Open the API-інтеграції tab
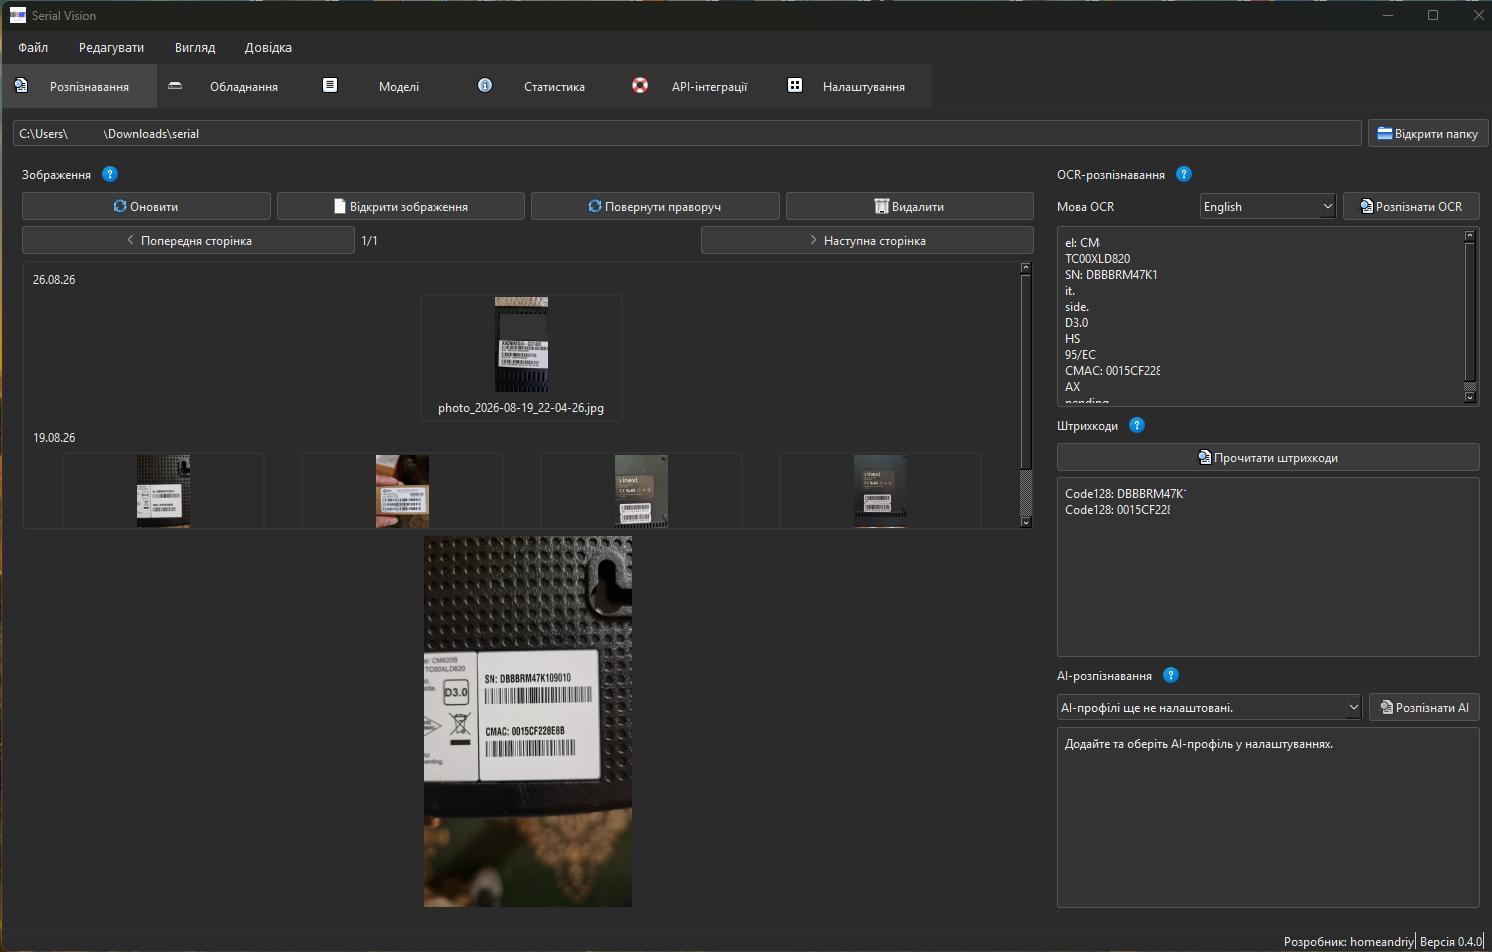The image size is (1492, 952). point(700,86)
